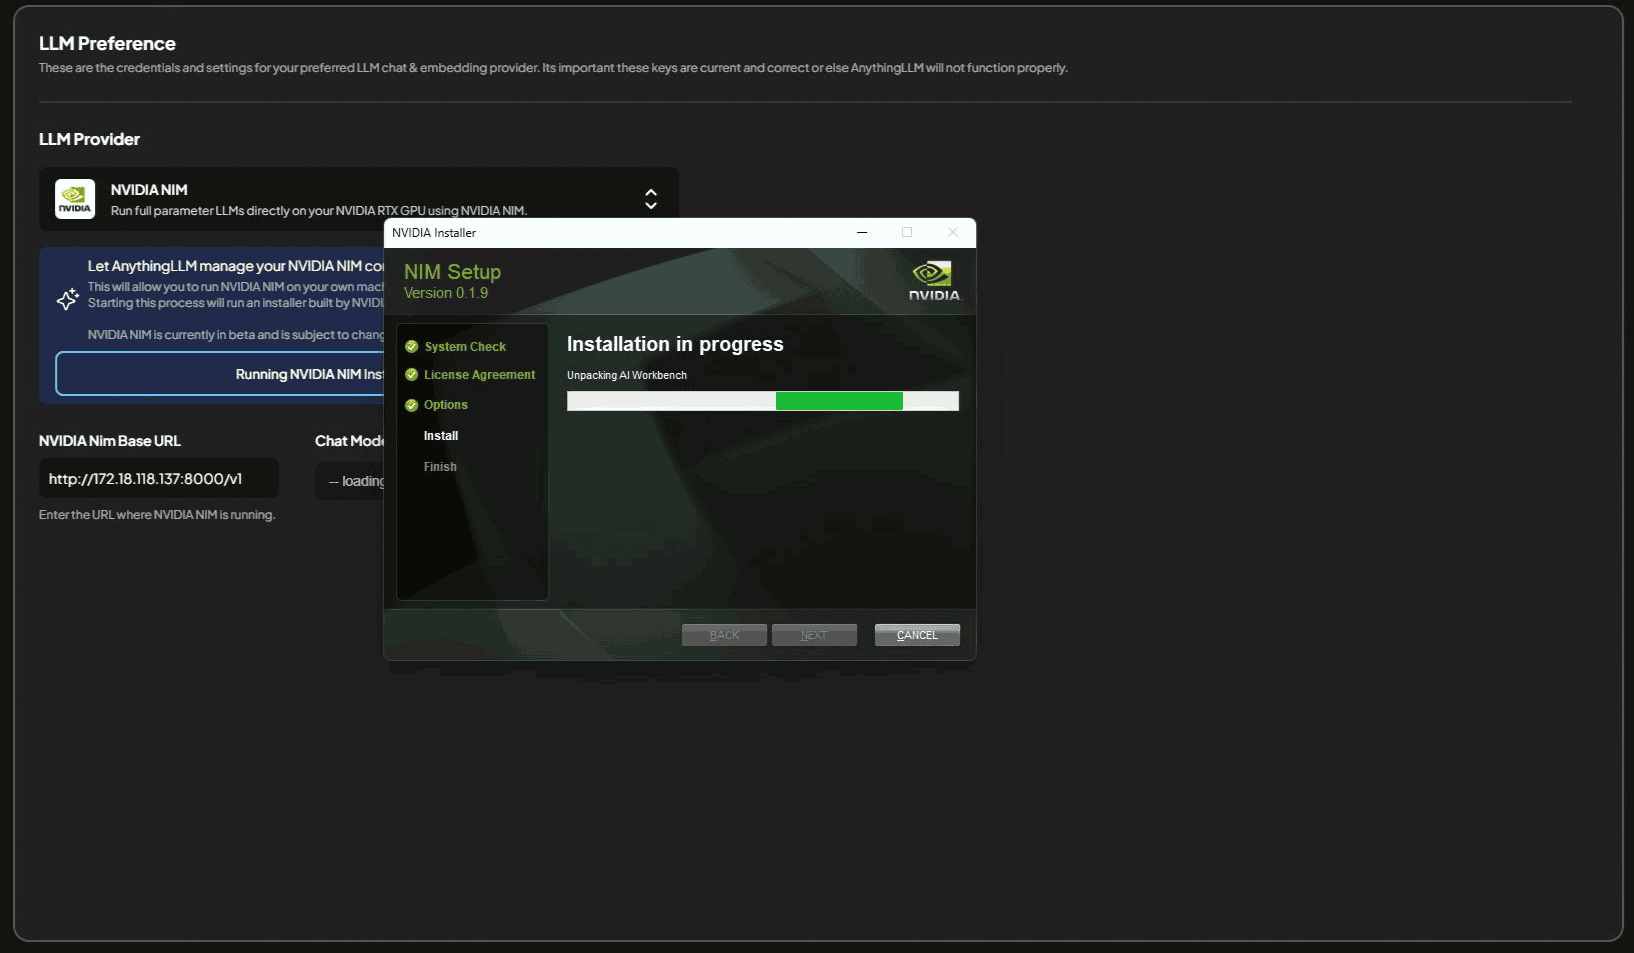This screenshot has height=953, width=1634.
Task: Close the NVIDIA Installer dialog
Action: (952, 233)
